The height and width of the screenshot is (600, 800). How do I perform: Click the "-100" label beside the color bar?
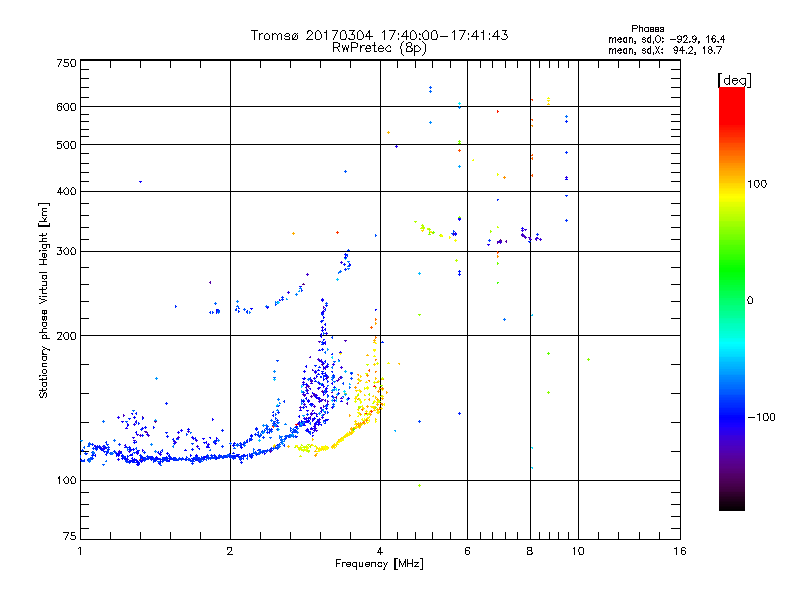761,417
